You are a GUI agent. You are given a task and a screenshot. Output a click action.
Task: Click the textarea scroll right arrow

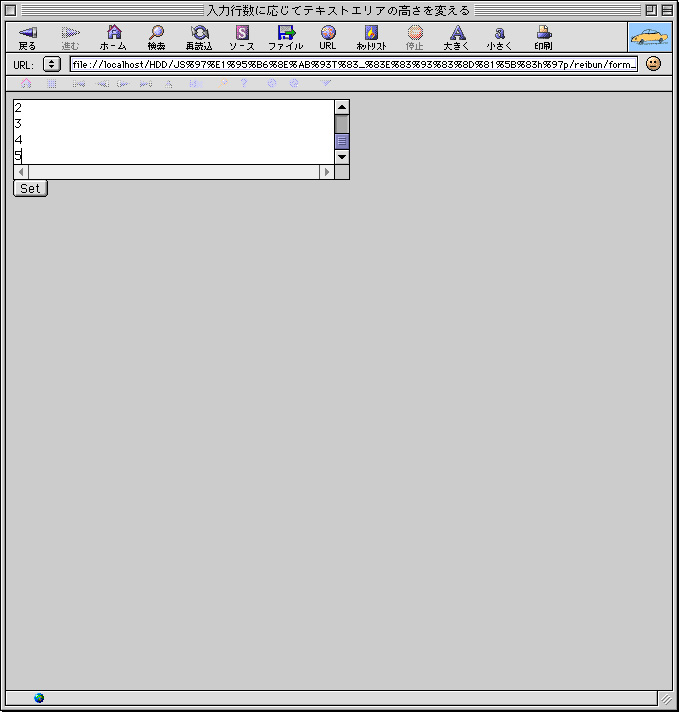coord(327,172)
